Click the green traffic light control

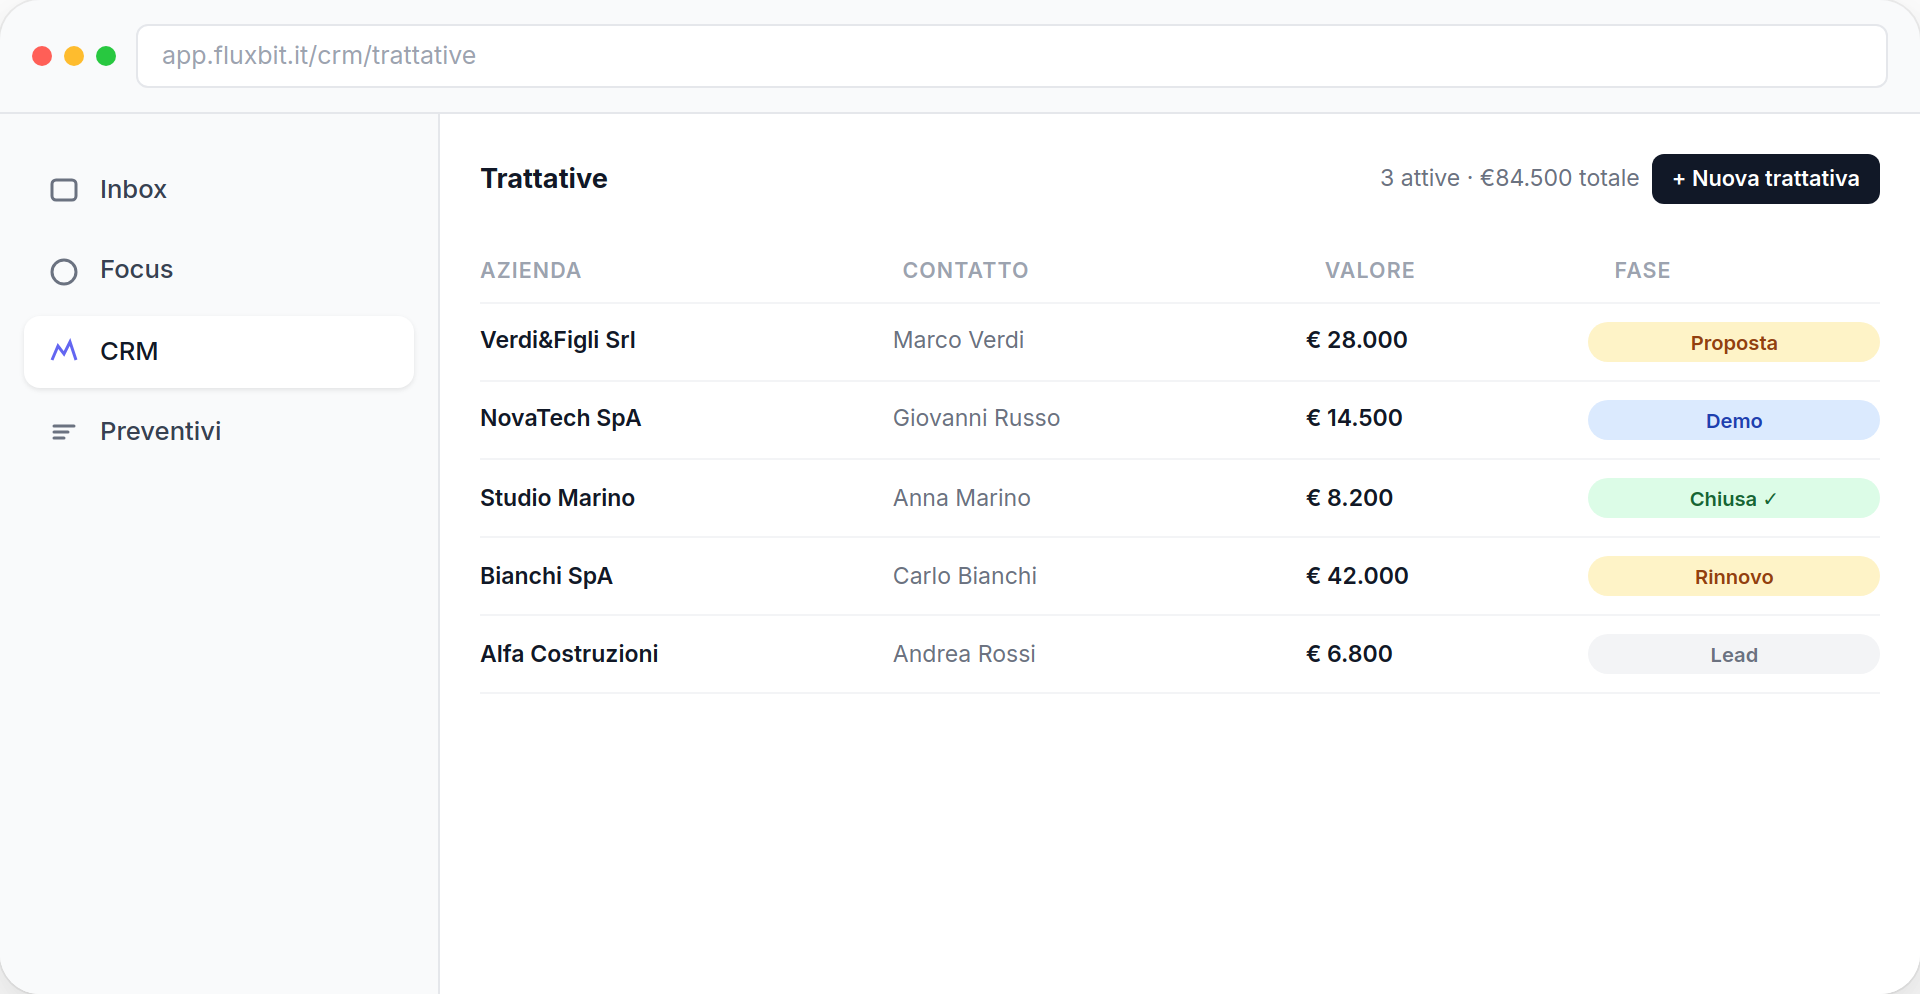[x=106, y=56]
